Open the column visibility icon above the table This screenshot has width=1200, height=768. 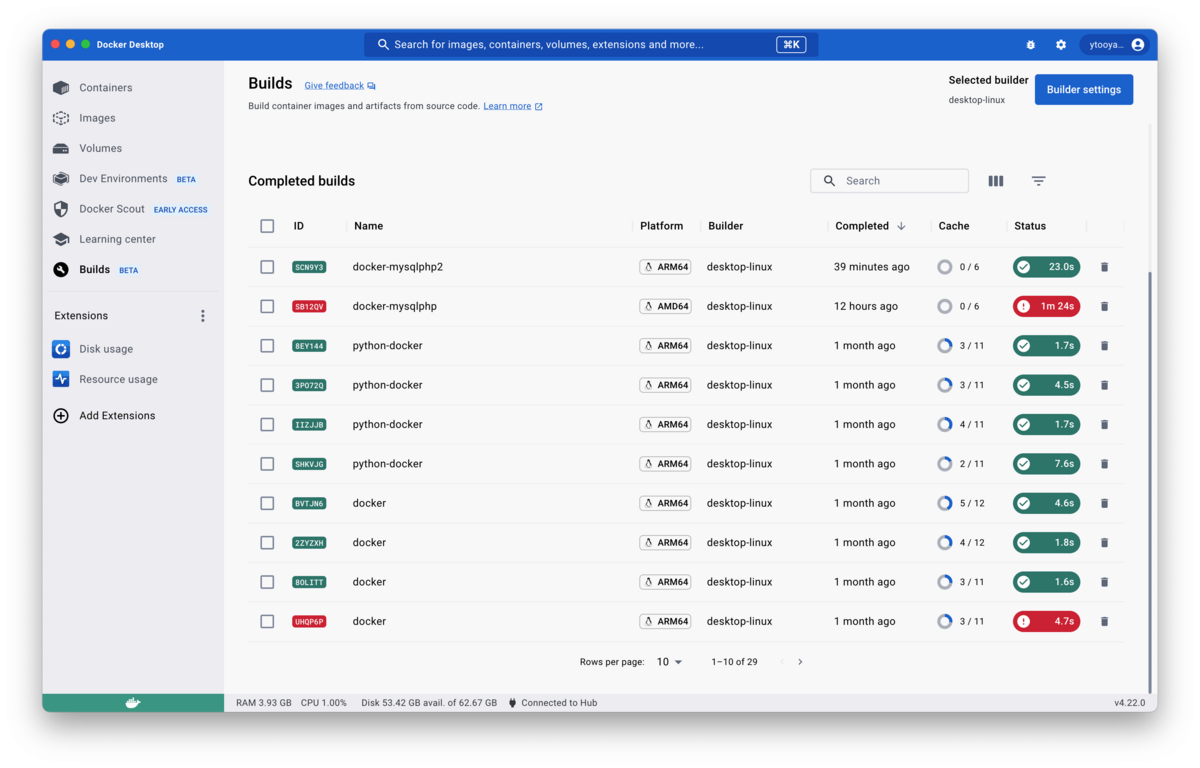[x=995, y=181]
